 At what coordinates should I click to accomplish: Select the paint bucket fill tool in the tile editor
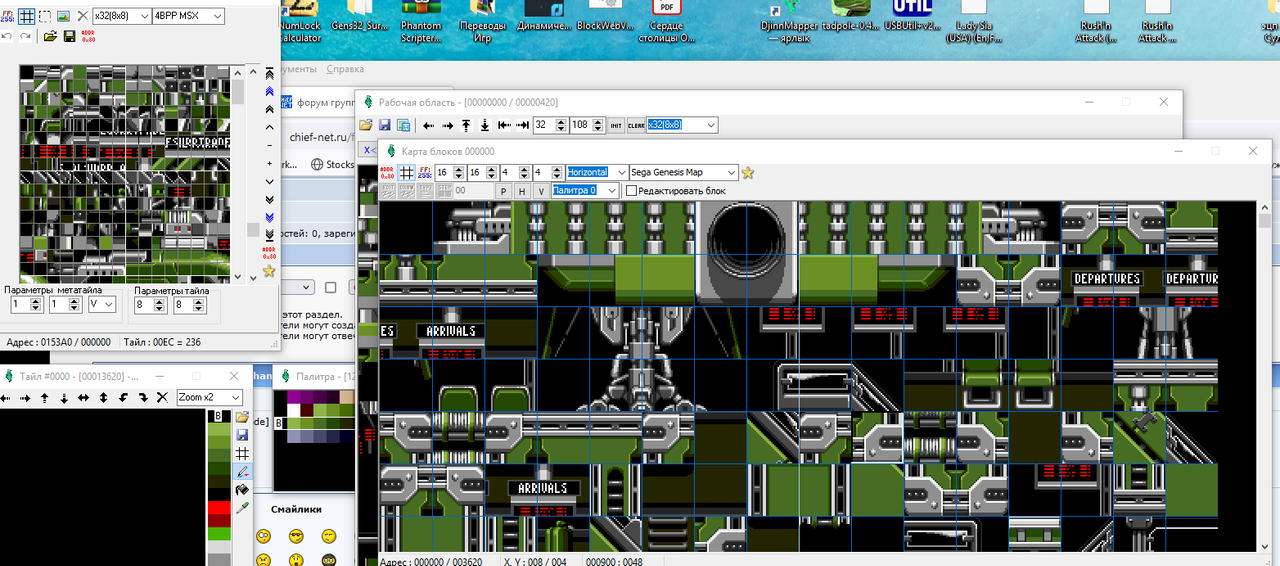pos(242,490)
